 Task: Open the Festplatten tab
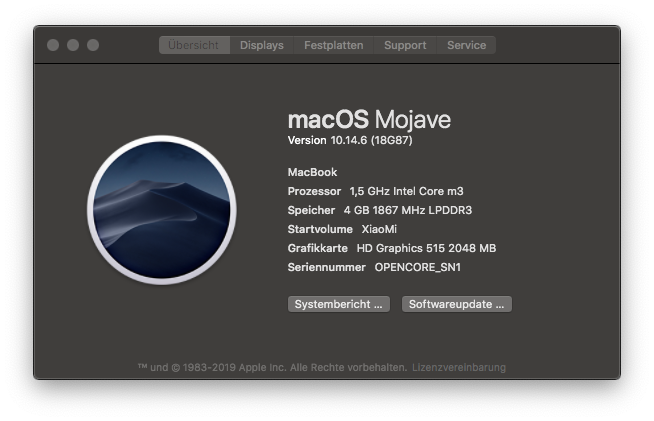(333, 45)
